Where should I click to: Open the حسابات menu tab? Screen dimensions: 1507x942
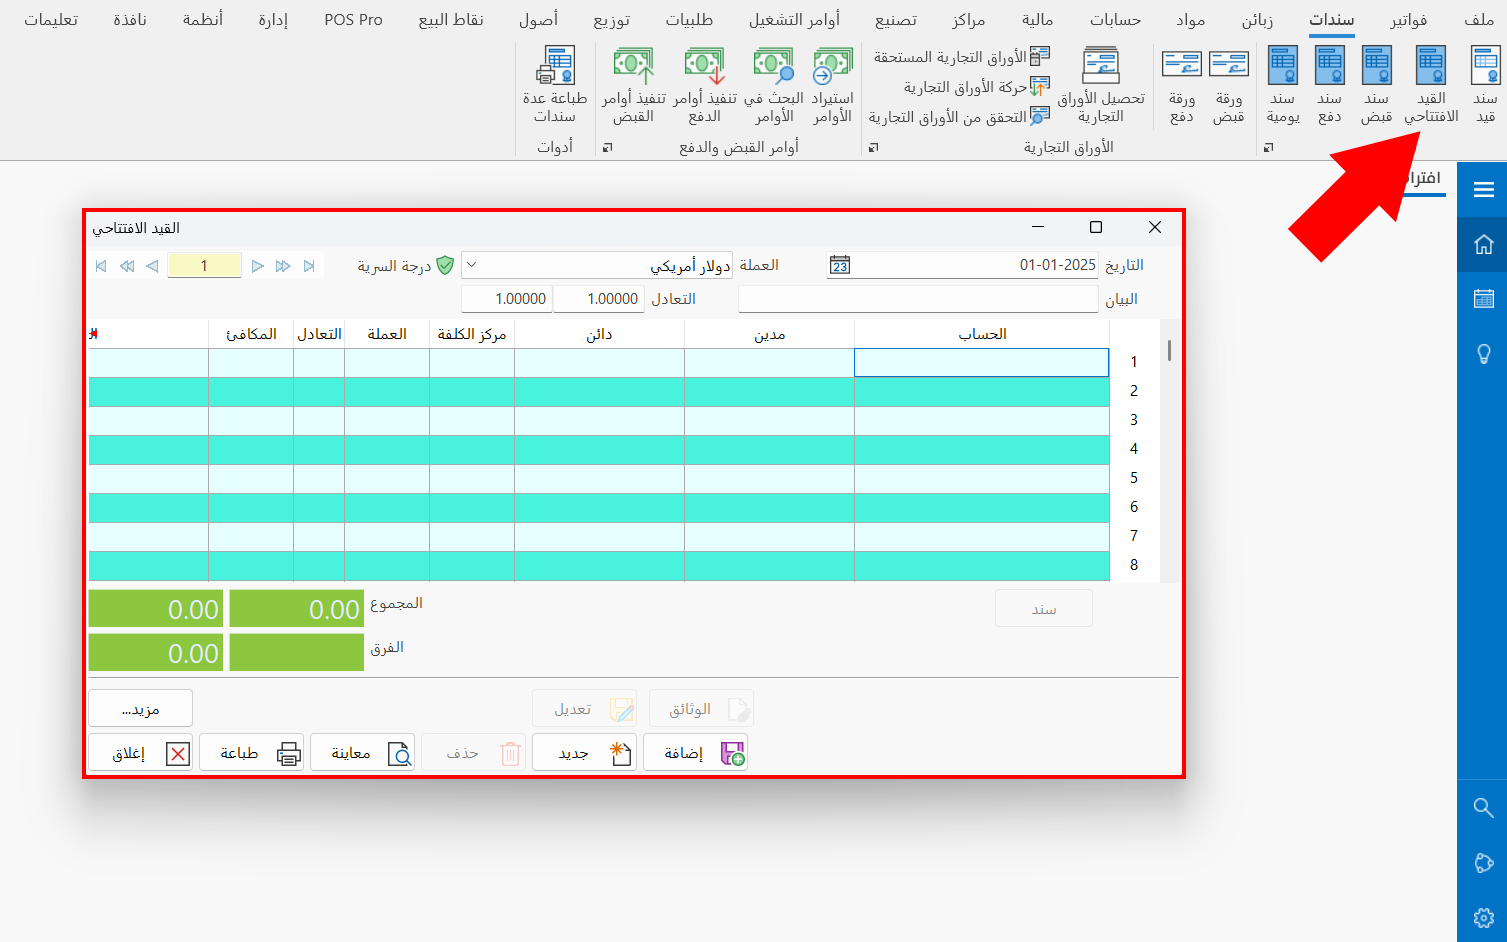1115,20
